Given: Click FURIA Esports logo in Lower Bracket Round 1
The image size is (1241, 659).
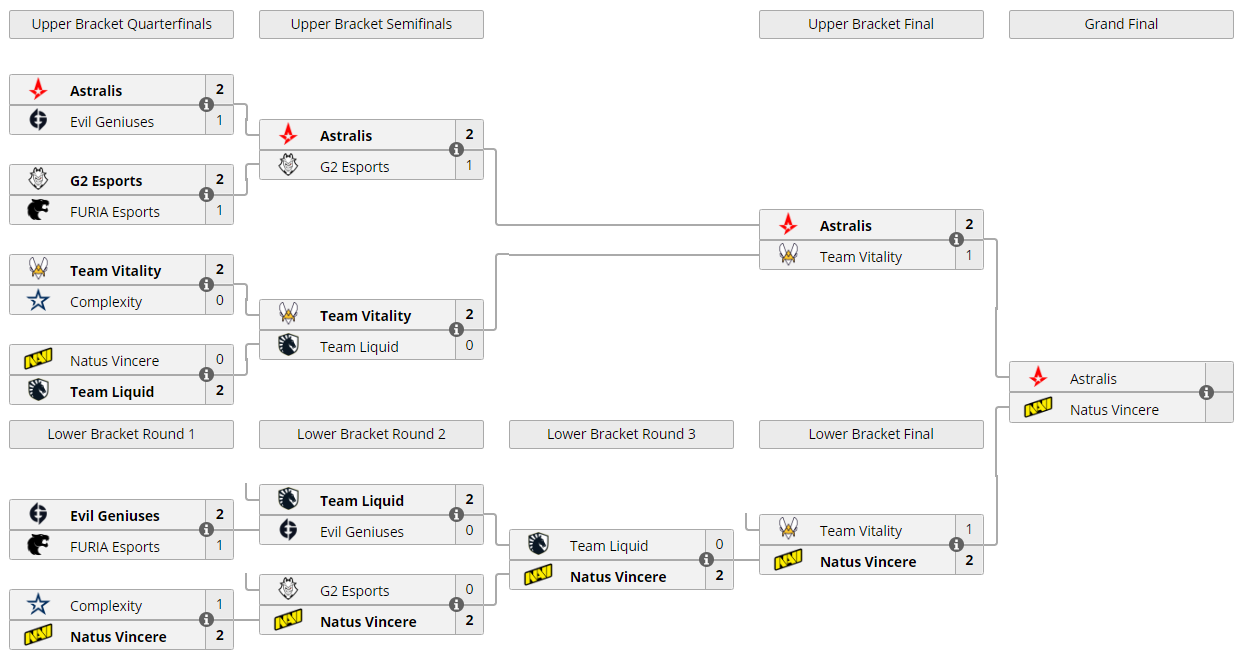Looking at the screenshot, I should click(38, 546).
